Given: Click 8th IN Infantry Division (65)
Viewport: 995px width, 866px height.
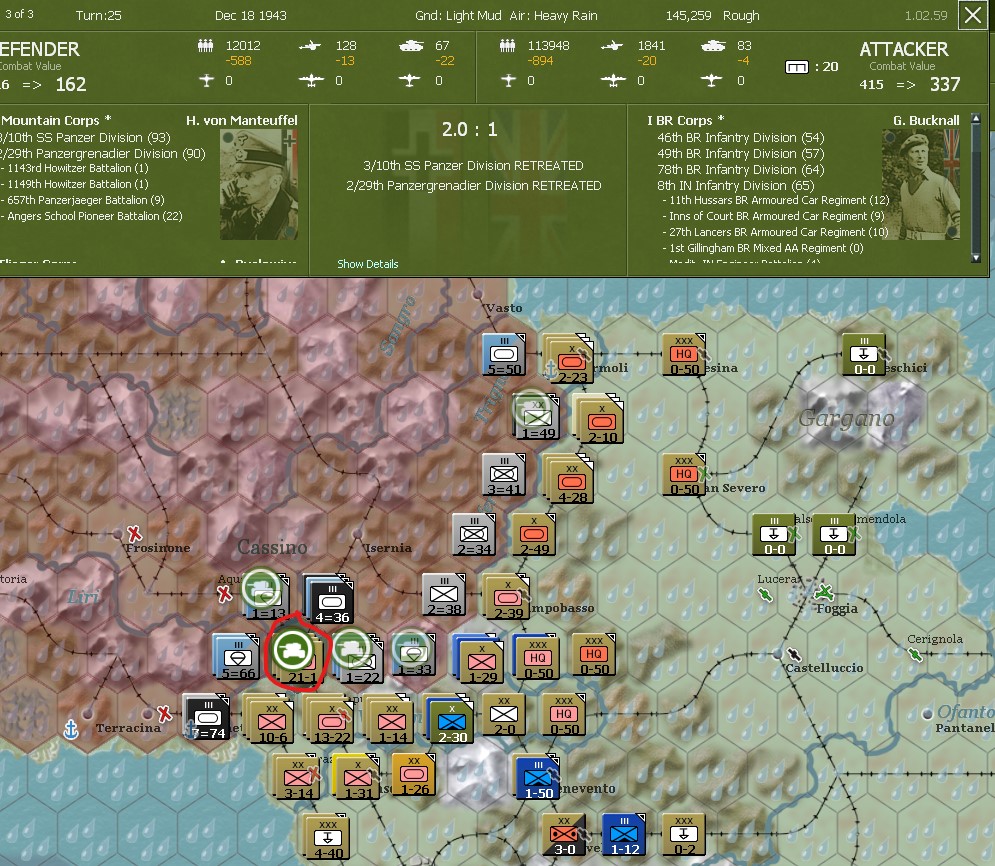Looking at the screenshot, I should click(x=735, y=185).
